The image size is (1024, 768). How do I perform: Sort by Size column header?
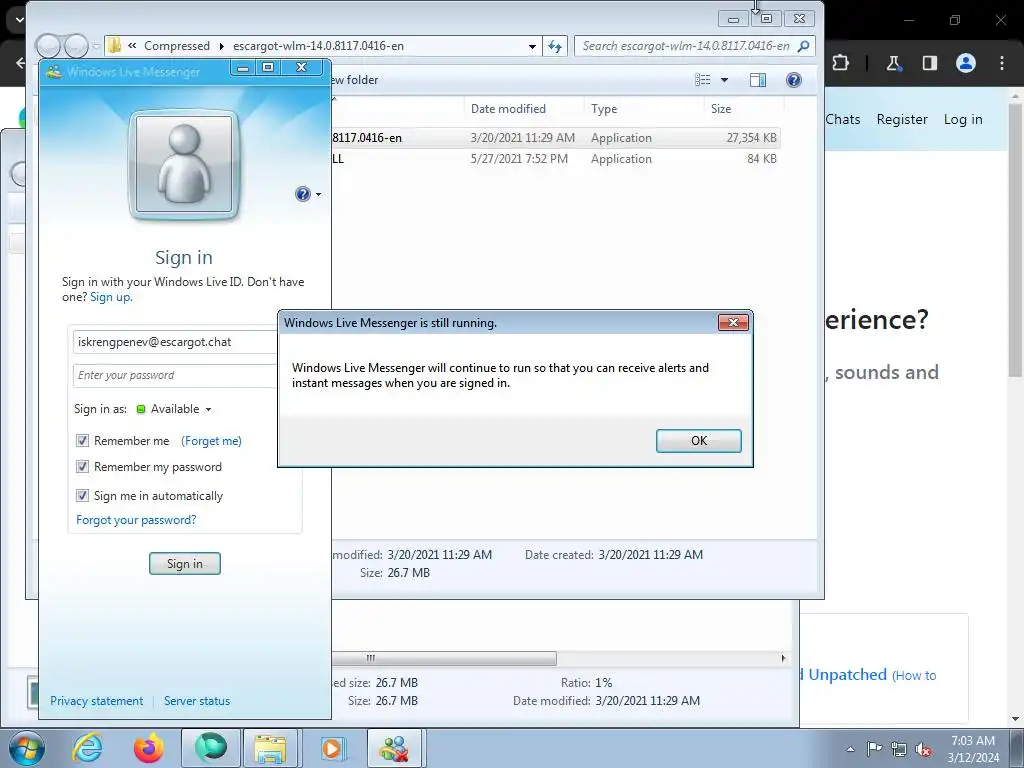[x=744, y=108]
